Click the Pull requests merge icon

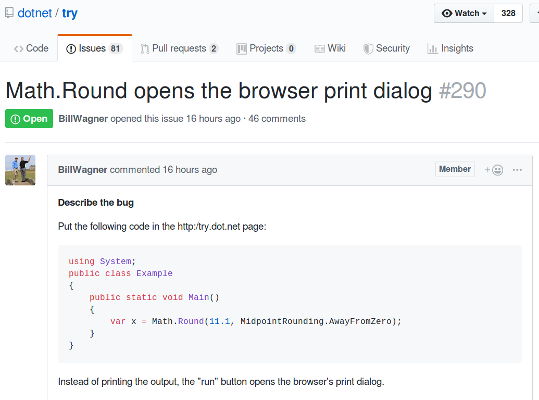[145, 49]
